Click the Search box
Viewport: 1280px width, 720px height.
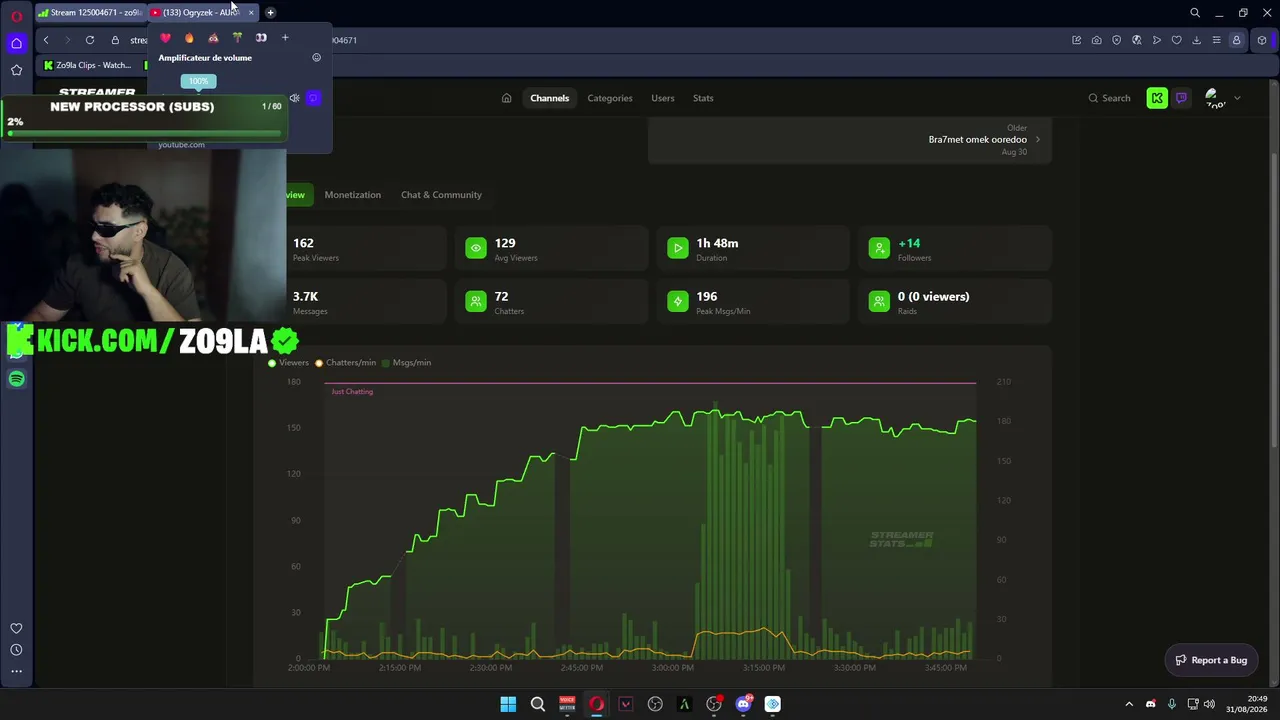click(x=1109, y=98)
